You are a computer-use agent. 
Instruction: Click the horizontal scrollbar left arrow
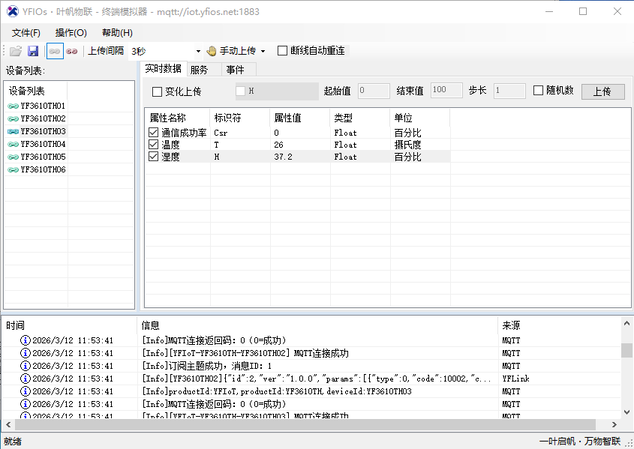(x=8, y=424)
